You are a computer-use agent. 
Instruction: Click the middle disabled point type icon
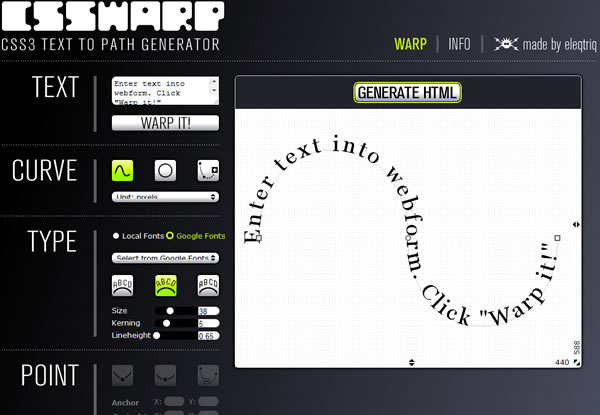[165, 375]
